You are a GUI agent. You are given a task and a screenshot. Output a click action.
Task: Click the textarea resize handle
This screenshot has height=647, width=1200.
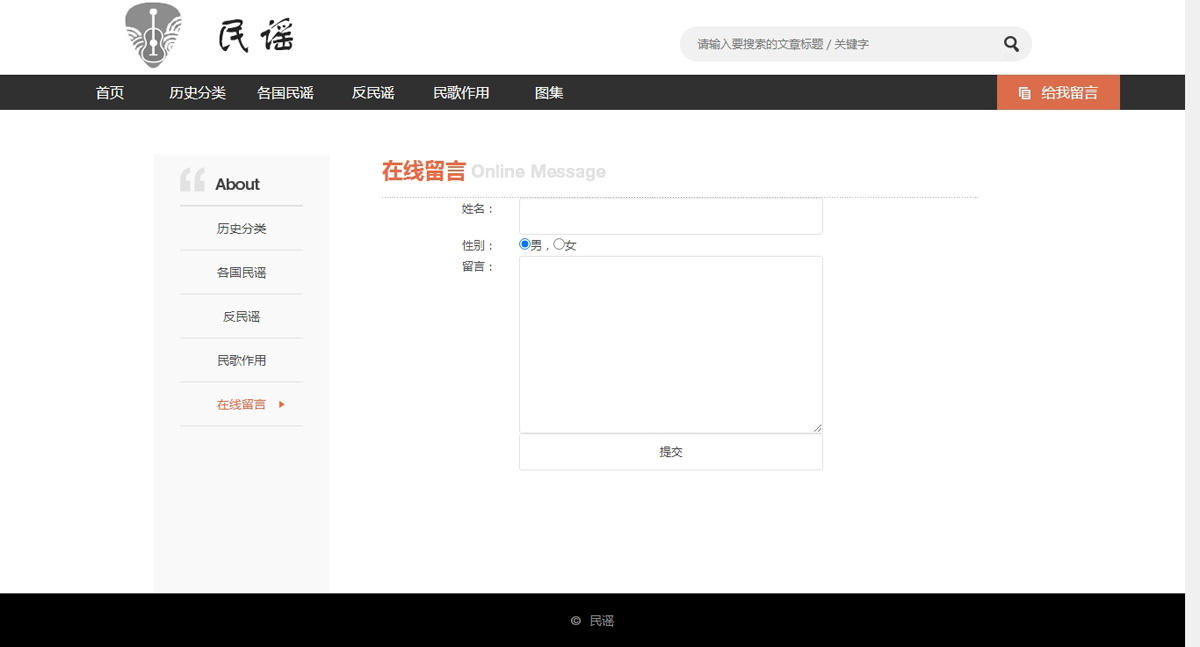tap(817, 428)
